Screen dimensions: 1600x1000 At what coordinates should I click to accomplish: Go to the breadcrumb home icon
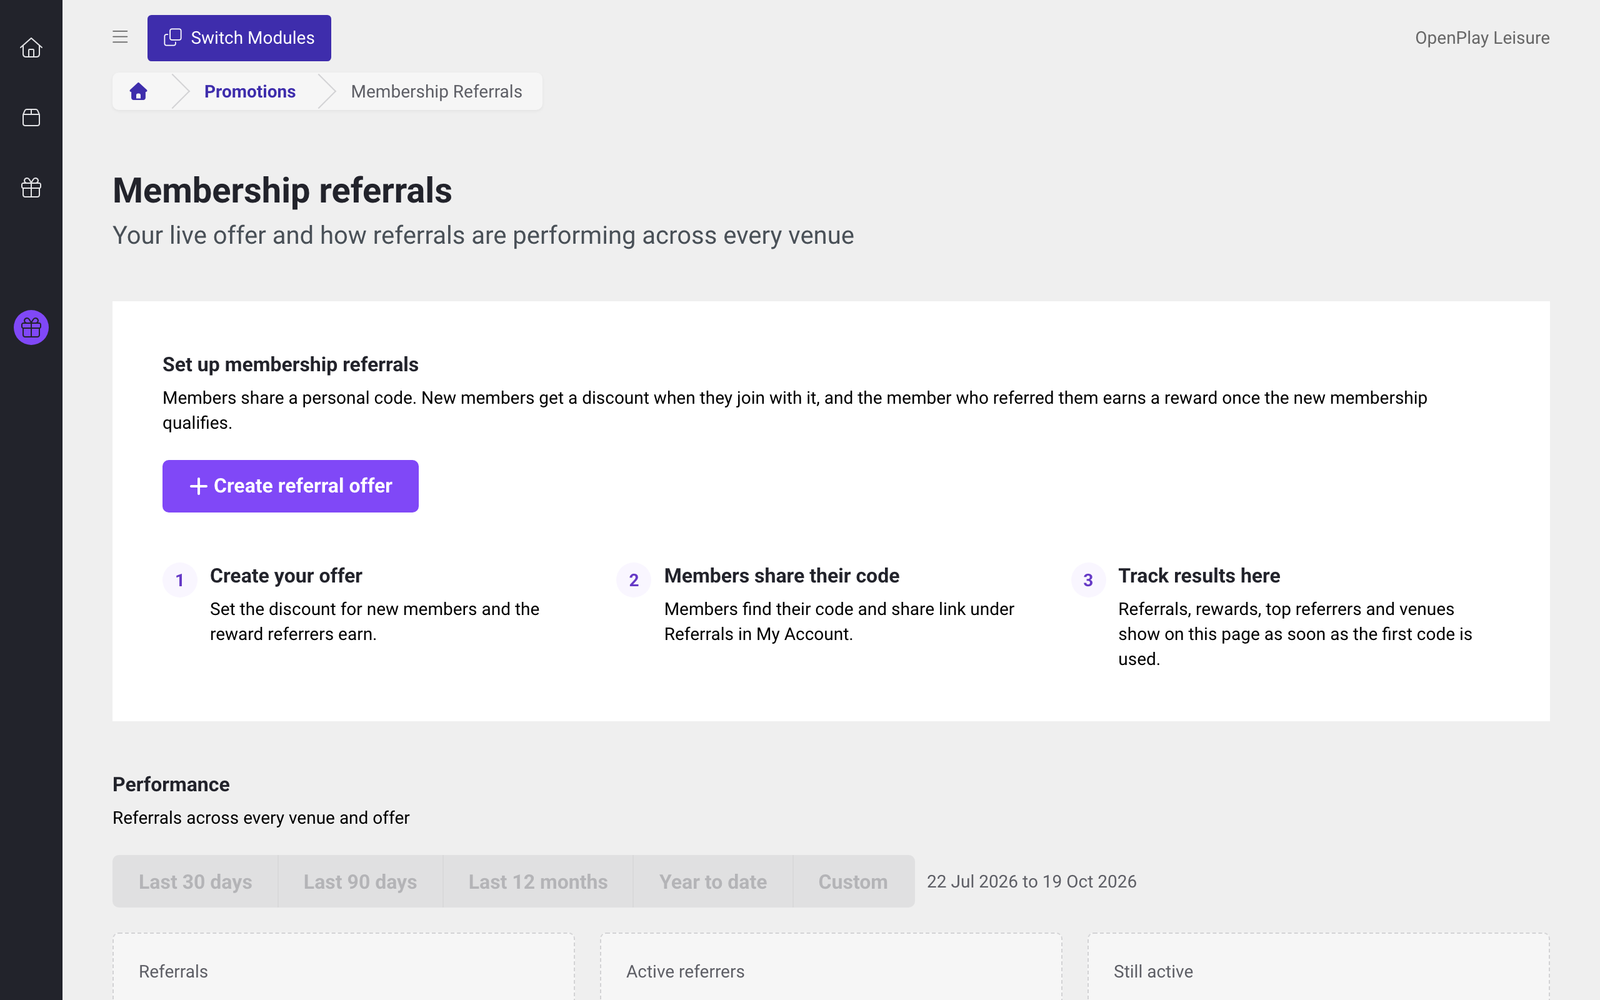tap(139, 92)
